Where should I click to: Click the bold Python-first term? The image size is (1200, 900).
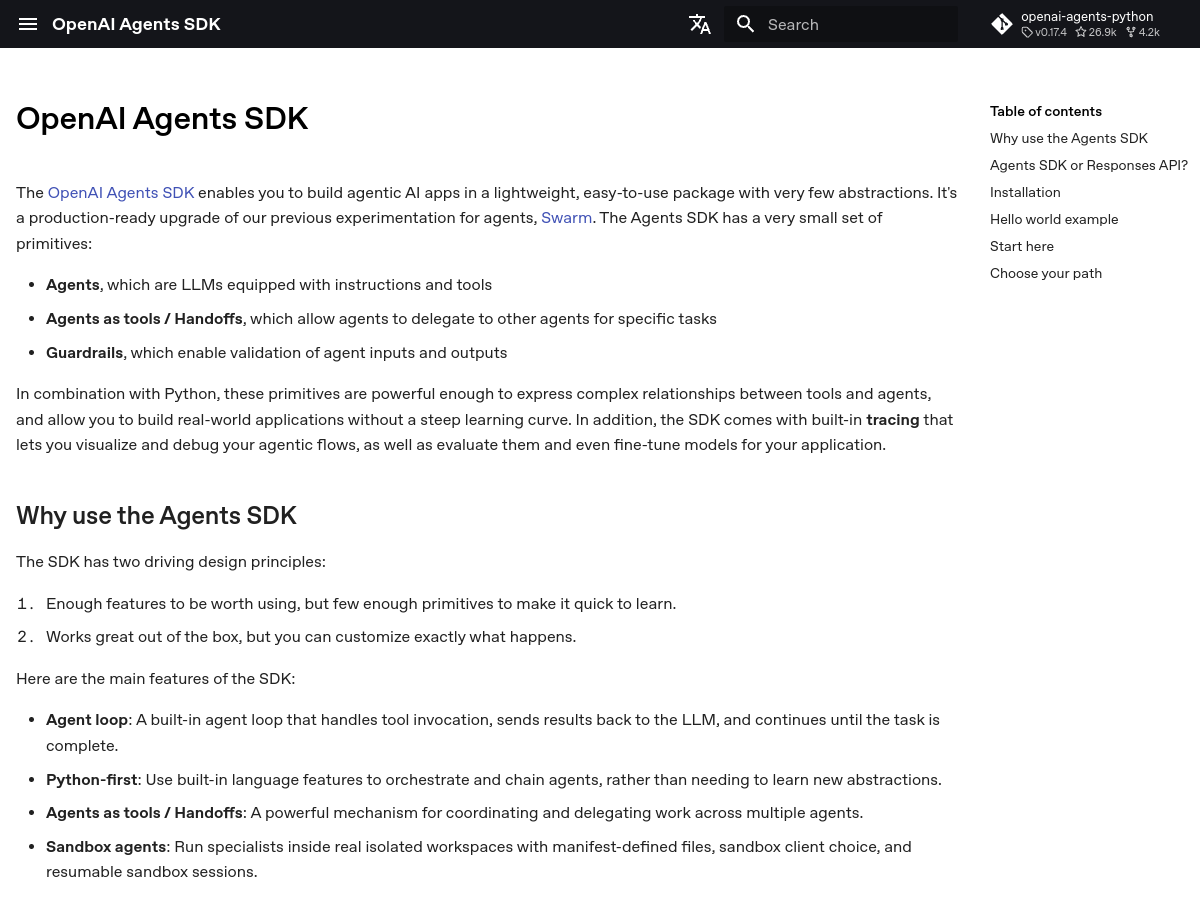click(x=92, y=780)
